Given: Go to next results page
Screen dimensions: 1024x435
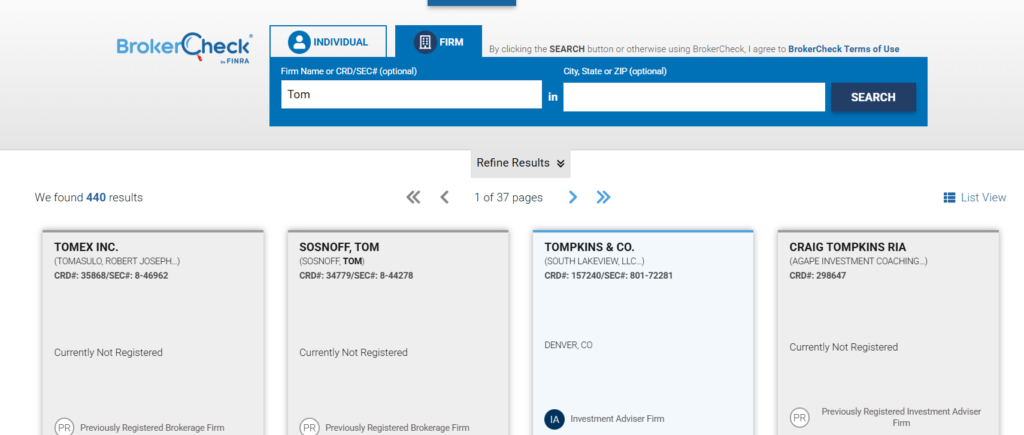Looking at the screenshot, I should (573, 197).
